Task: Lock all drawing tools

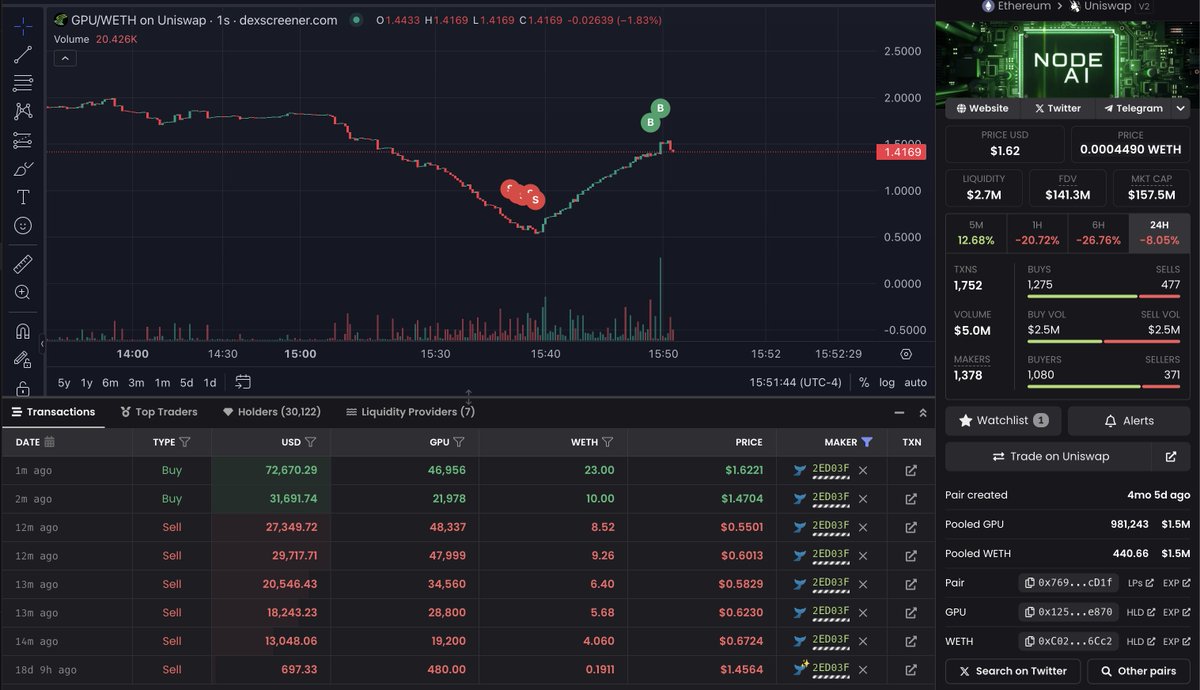Action: (22, 387)
